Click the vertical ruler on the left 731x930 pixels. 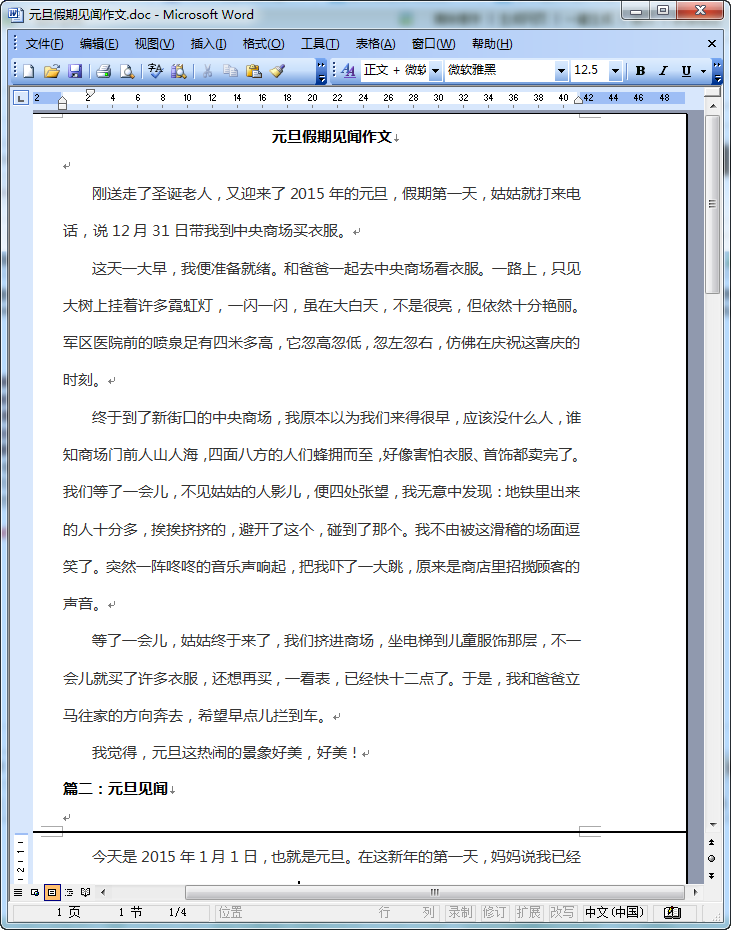(x=21, y=856)
